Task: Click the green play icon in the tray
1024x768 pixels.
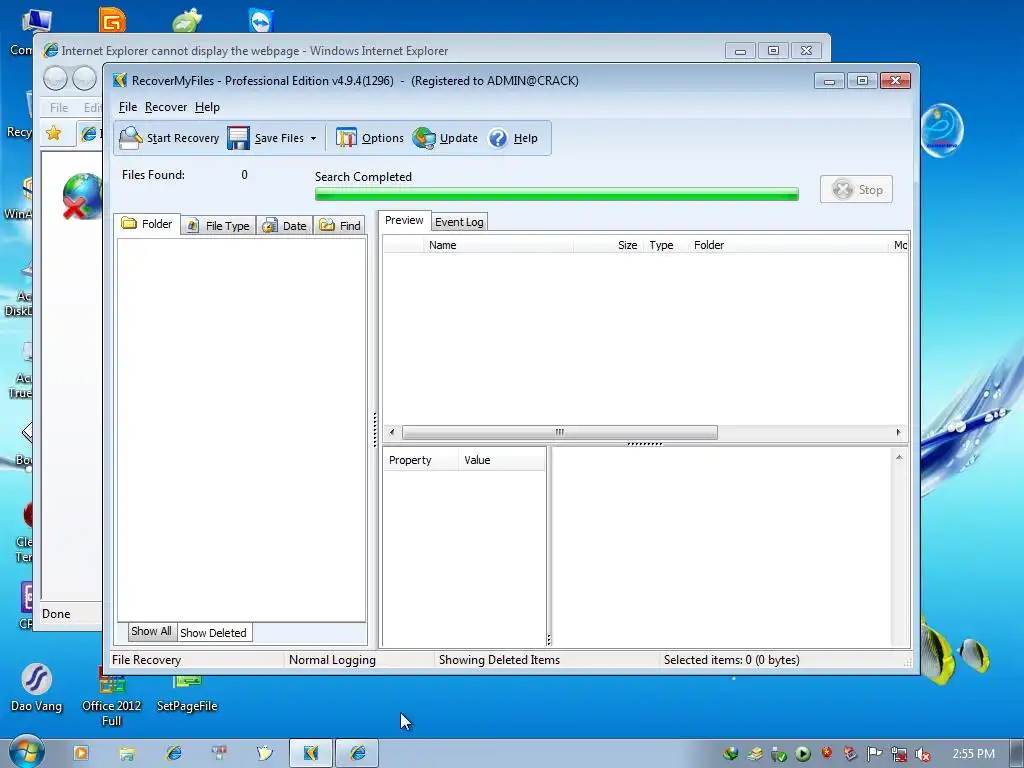Action: click(x=803, y=754)
